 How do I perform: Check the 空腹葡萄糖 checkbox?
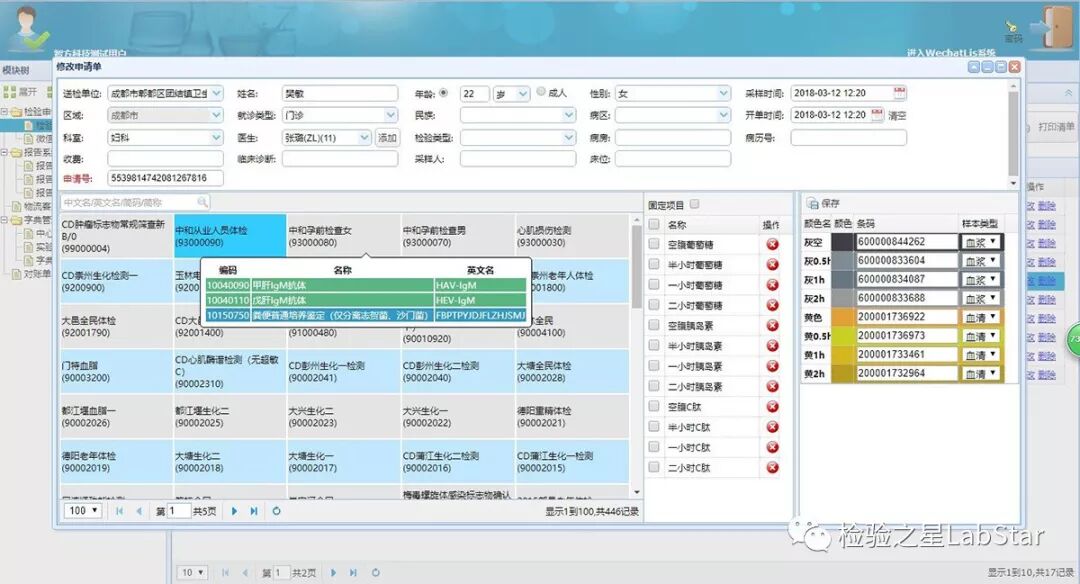[x=654, y=244]
